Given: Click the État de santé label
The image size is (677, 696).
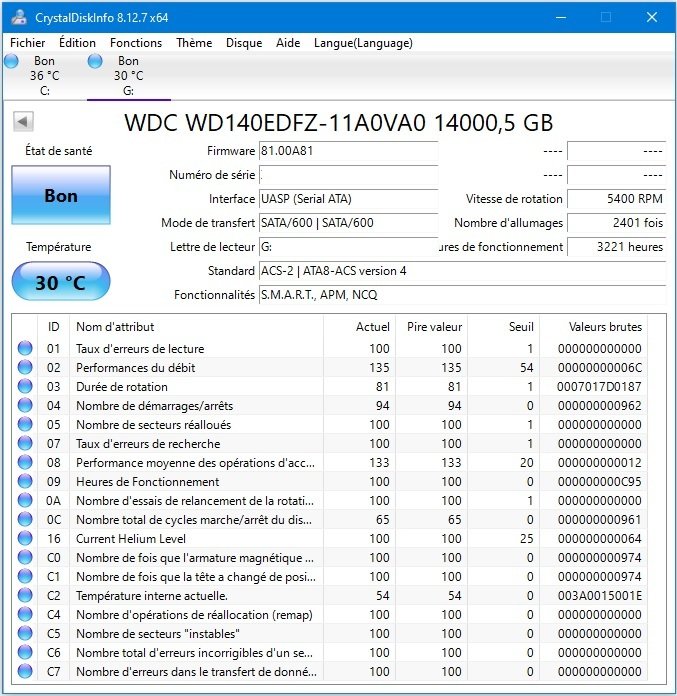Looking at the screenshot, I should click(x=59, y=151).
